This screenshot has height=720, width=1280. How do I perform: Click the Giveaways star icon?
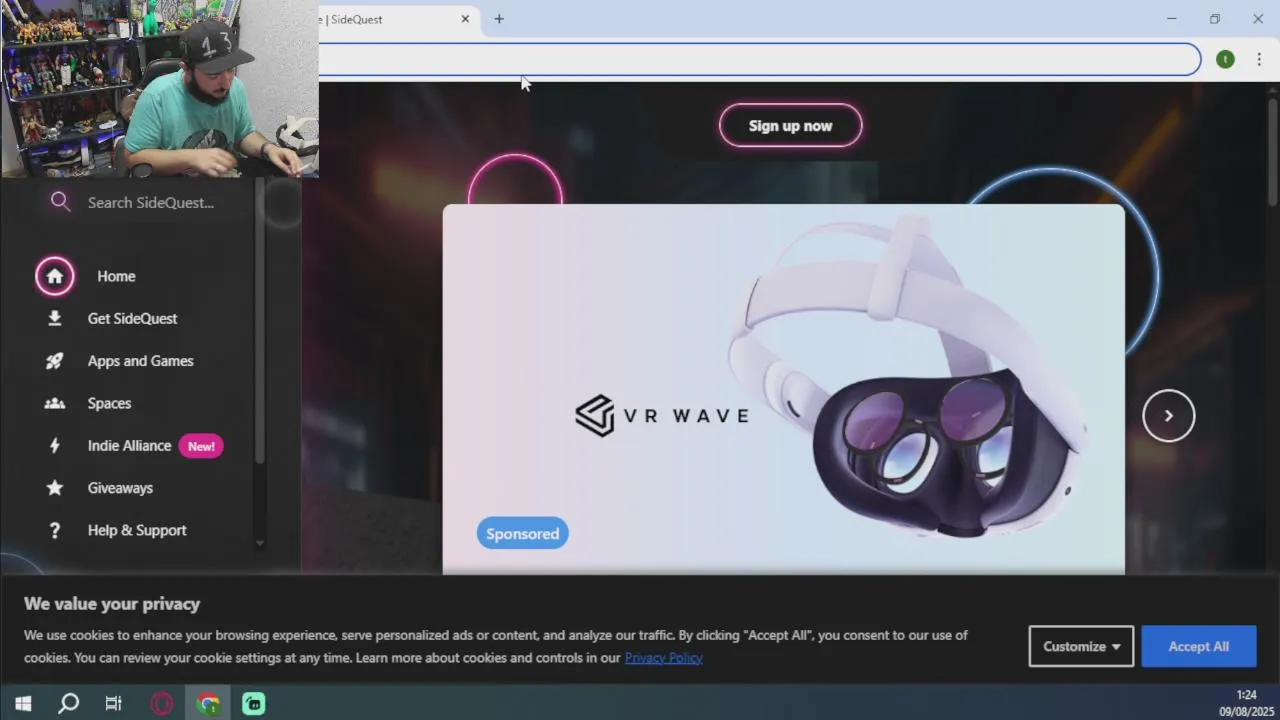[55, 488]
